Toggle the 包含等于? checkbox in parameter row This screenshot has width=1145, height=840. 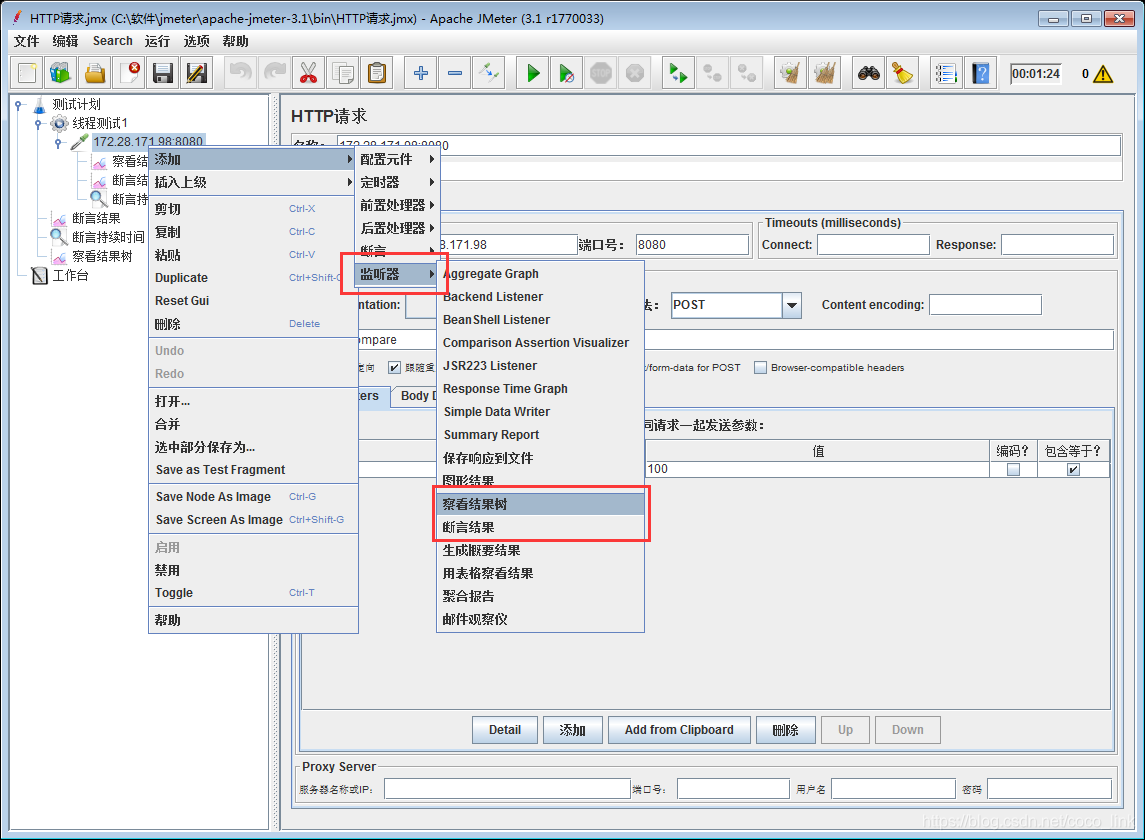tap(1073, 470)
